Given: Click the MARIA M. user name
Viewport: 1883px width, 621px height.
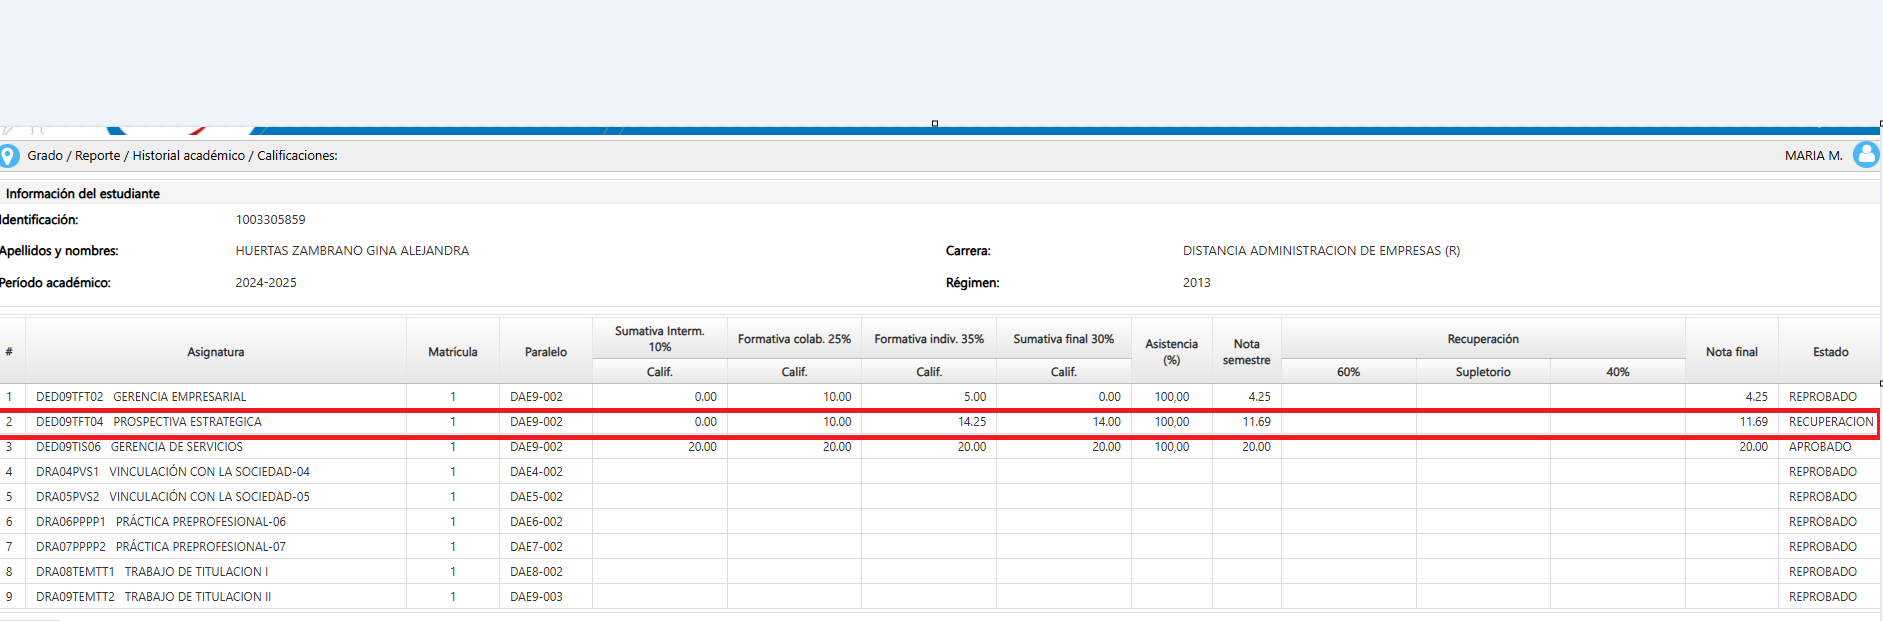Looking at the screenshot, I should 1813,156.
